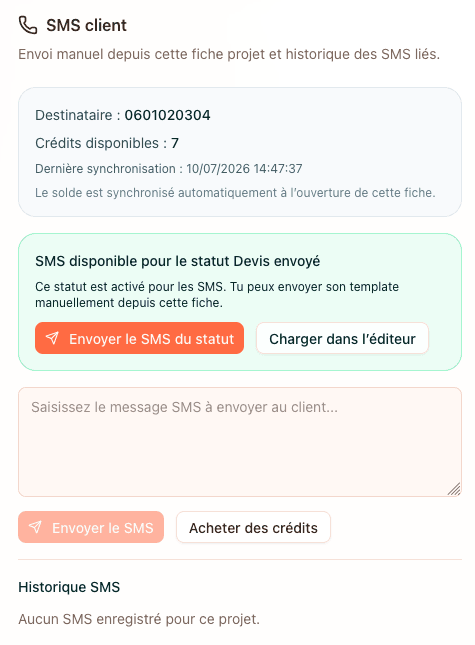Click the paper plane icon on status SMS button
The width and height of the screenshot is (475, 645).
tap(52, 338)
